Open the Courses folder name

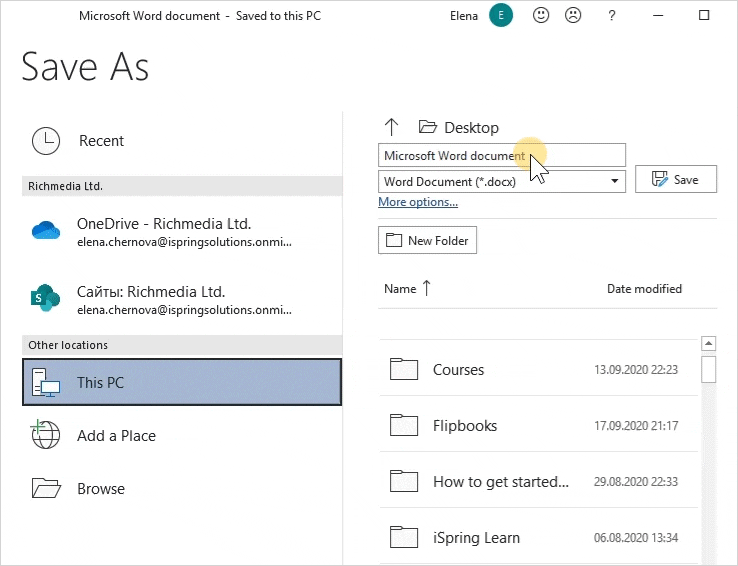click(458, 370)
